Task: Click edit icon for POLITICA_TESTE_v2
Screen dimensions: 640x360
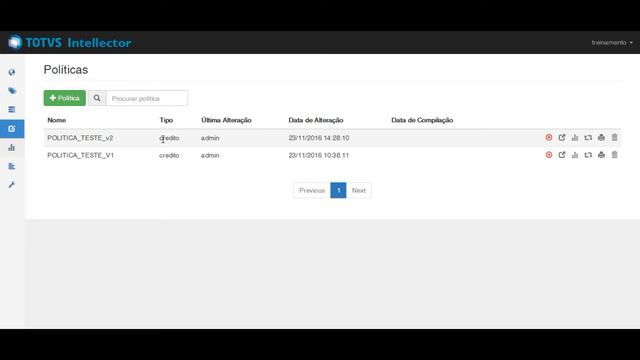Action: point(562,138)
